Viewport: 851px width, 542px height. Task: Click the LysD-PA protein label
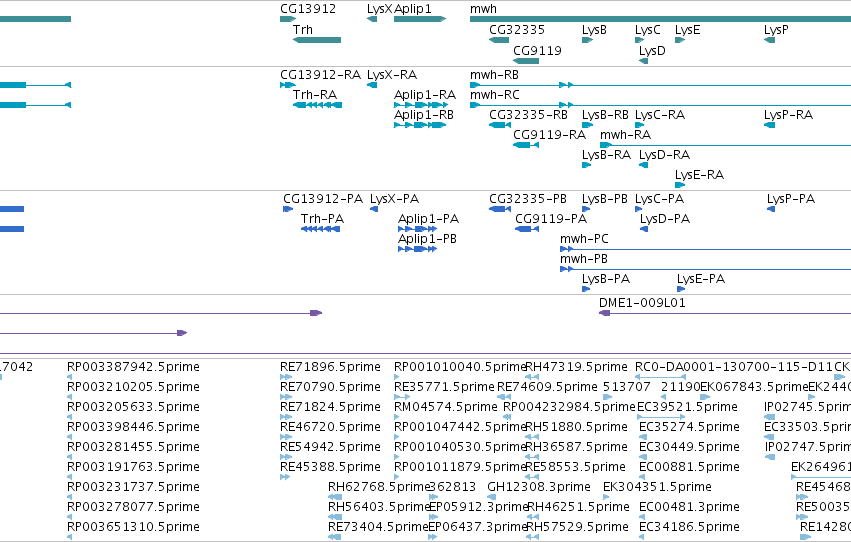click(x=665, y=219)
